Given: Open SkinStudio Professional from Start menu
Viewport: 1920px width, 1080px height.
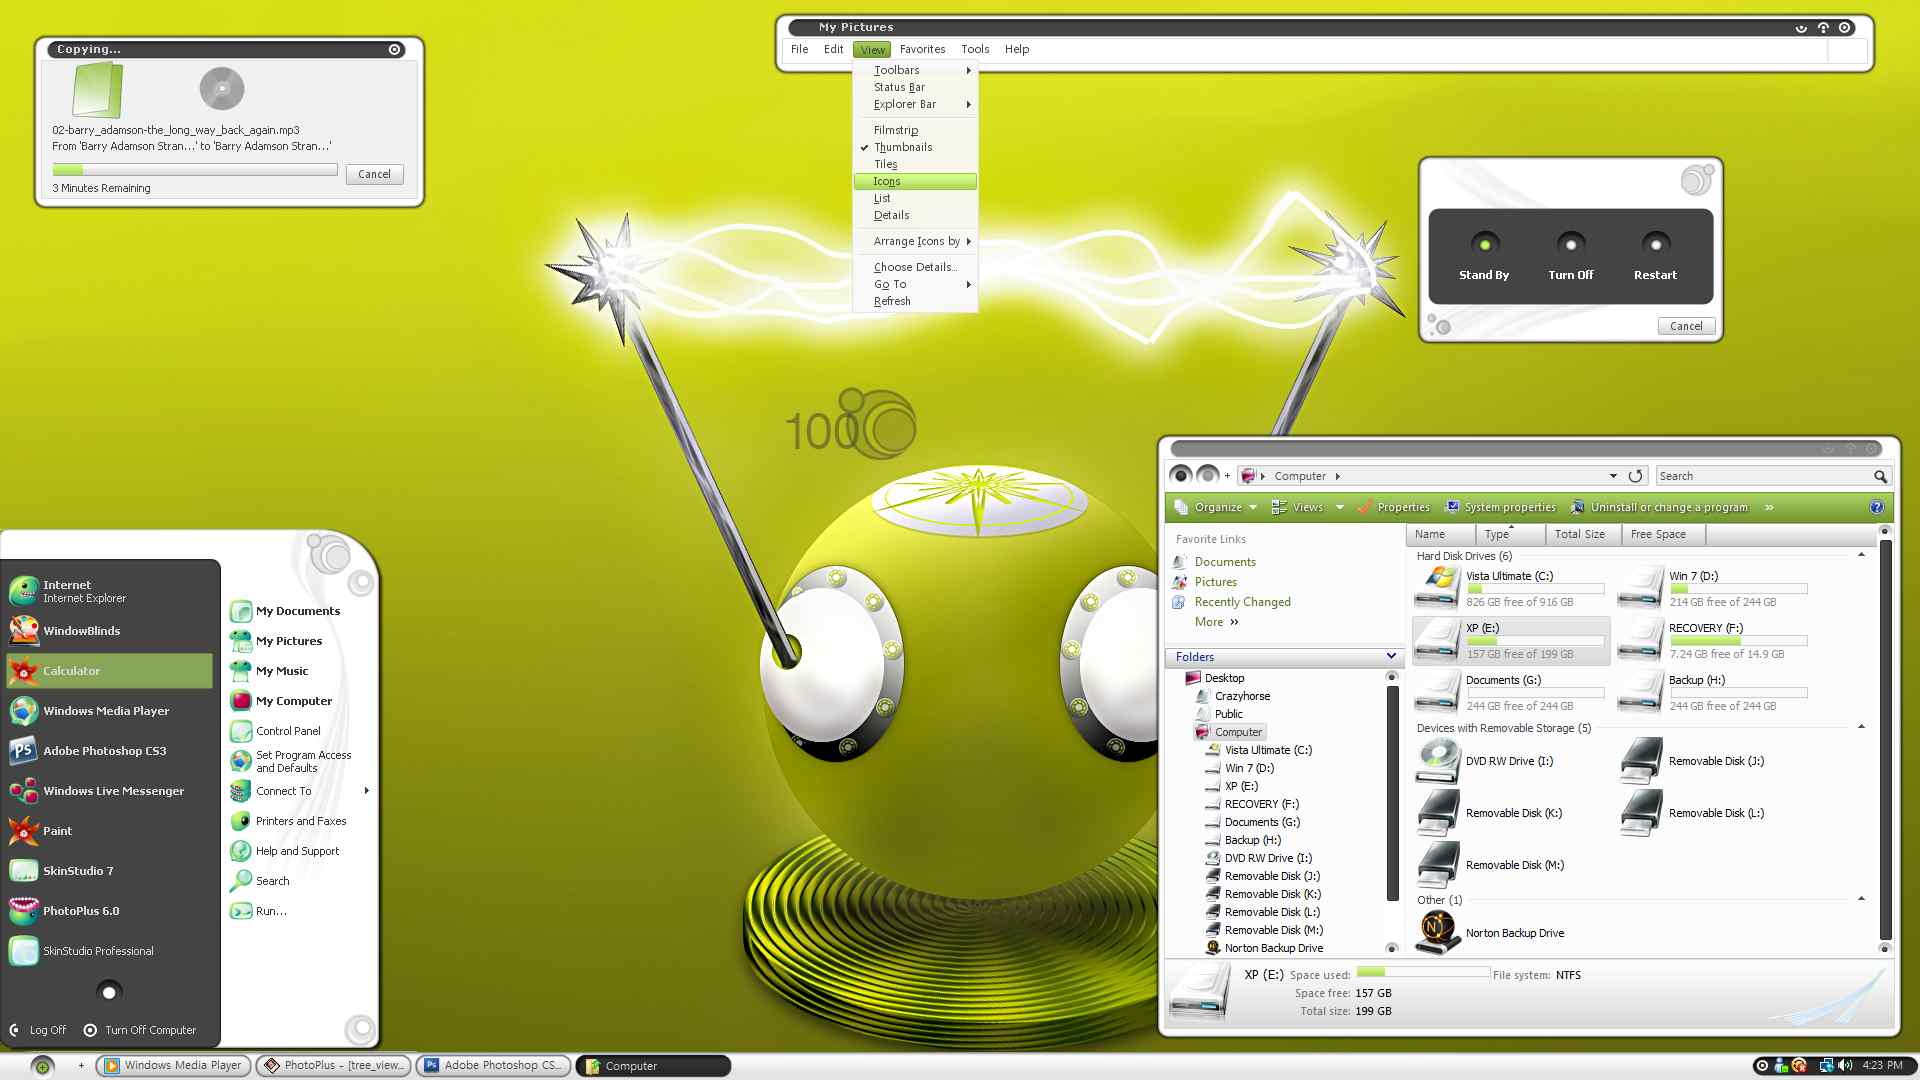Looking at the screenshot, I should [109, 951].
